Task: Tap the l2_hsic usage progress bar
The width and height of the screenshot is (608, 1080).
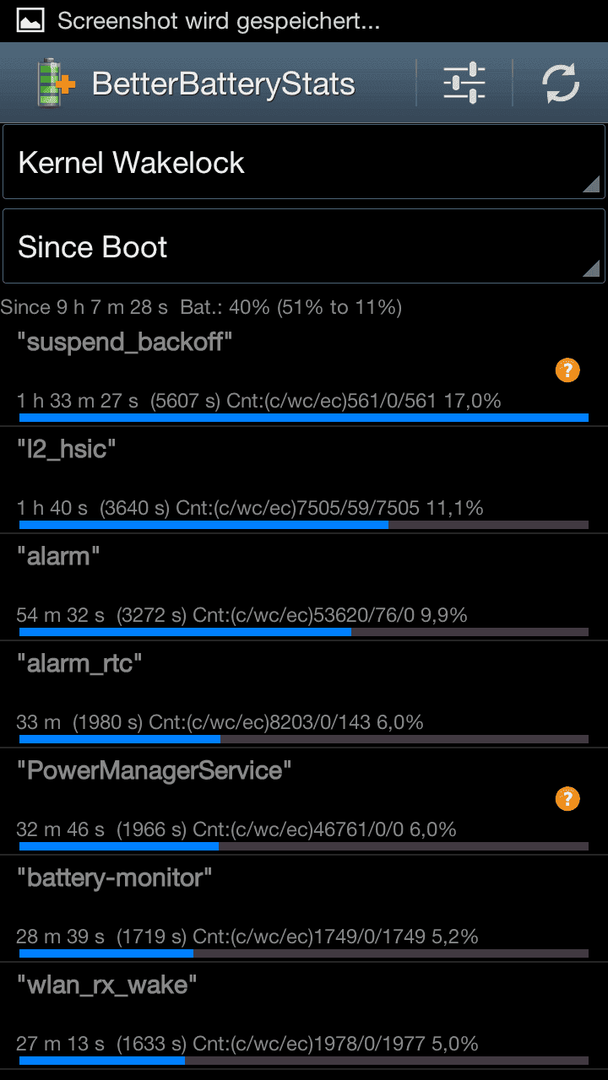Action: tap(304, 525)
